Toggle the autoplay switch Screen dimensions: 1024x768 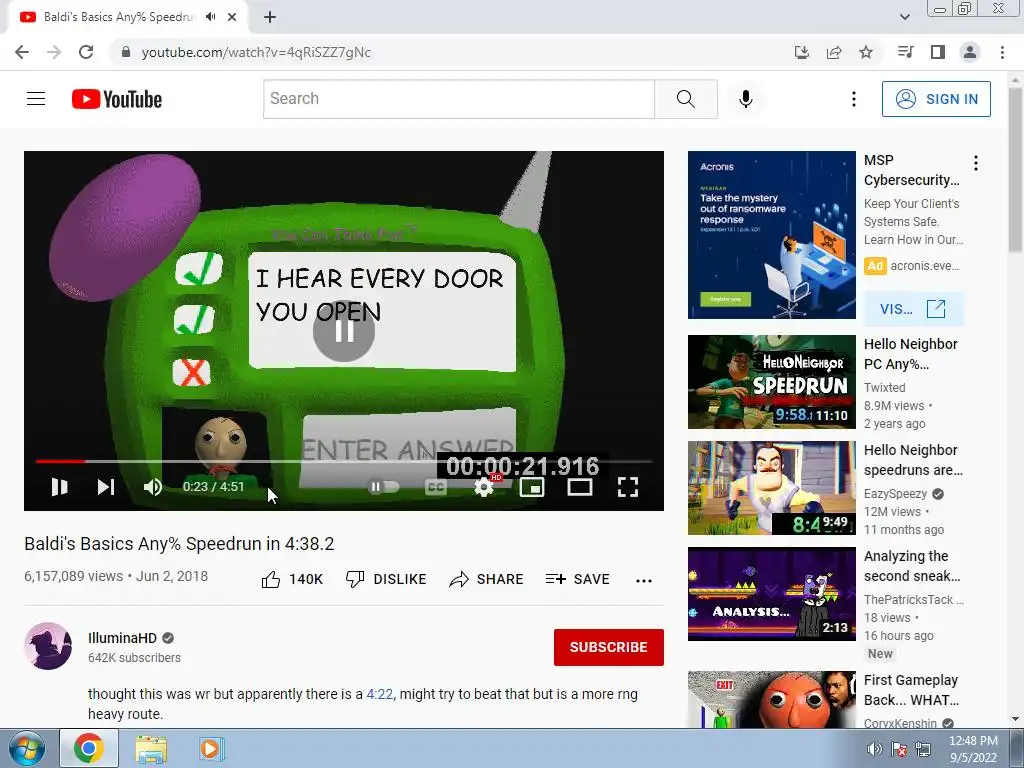click(384, 487)
